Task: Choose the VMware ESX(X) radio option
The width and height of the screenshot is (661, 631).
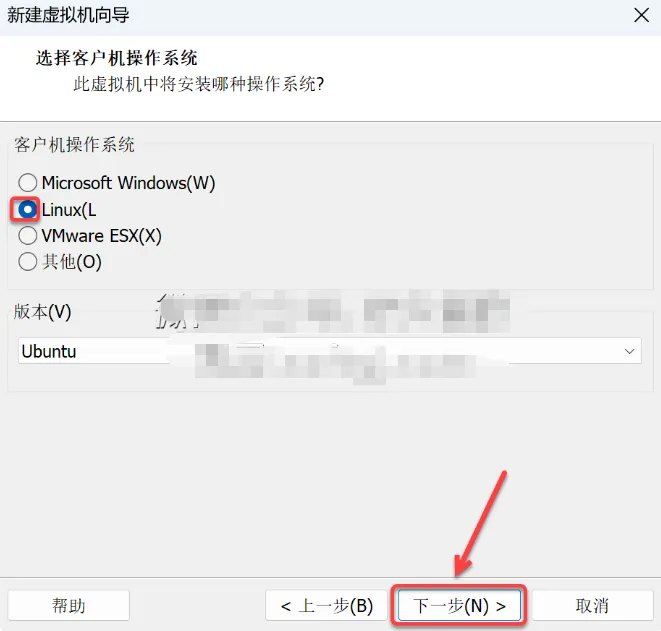Action: [x=27, y=236]
